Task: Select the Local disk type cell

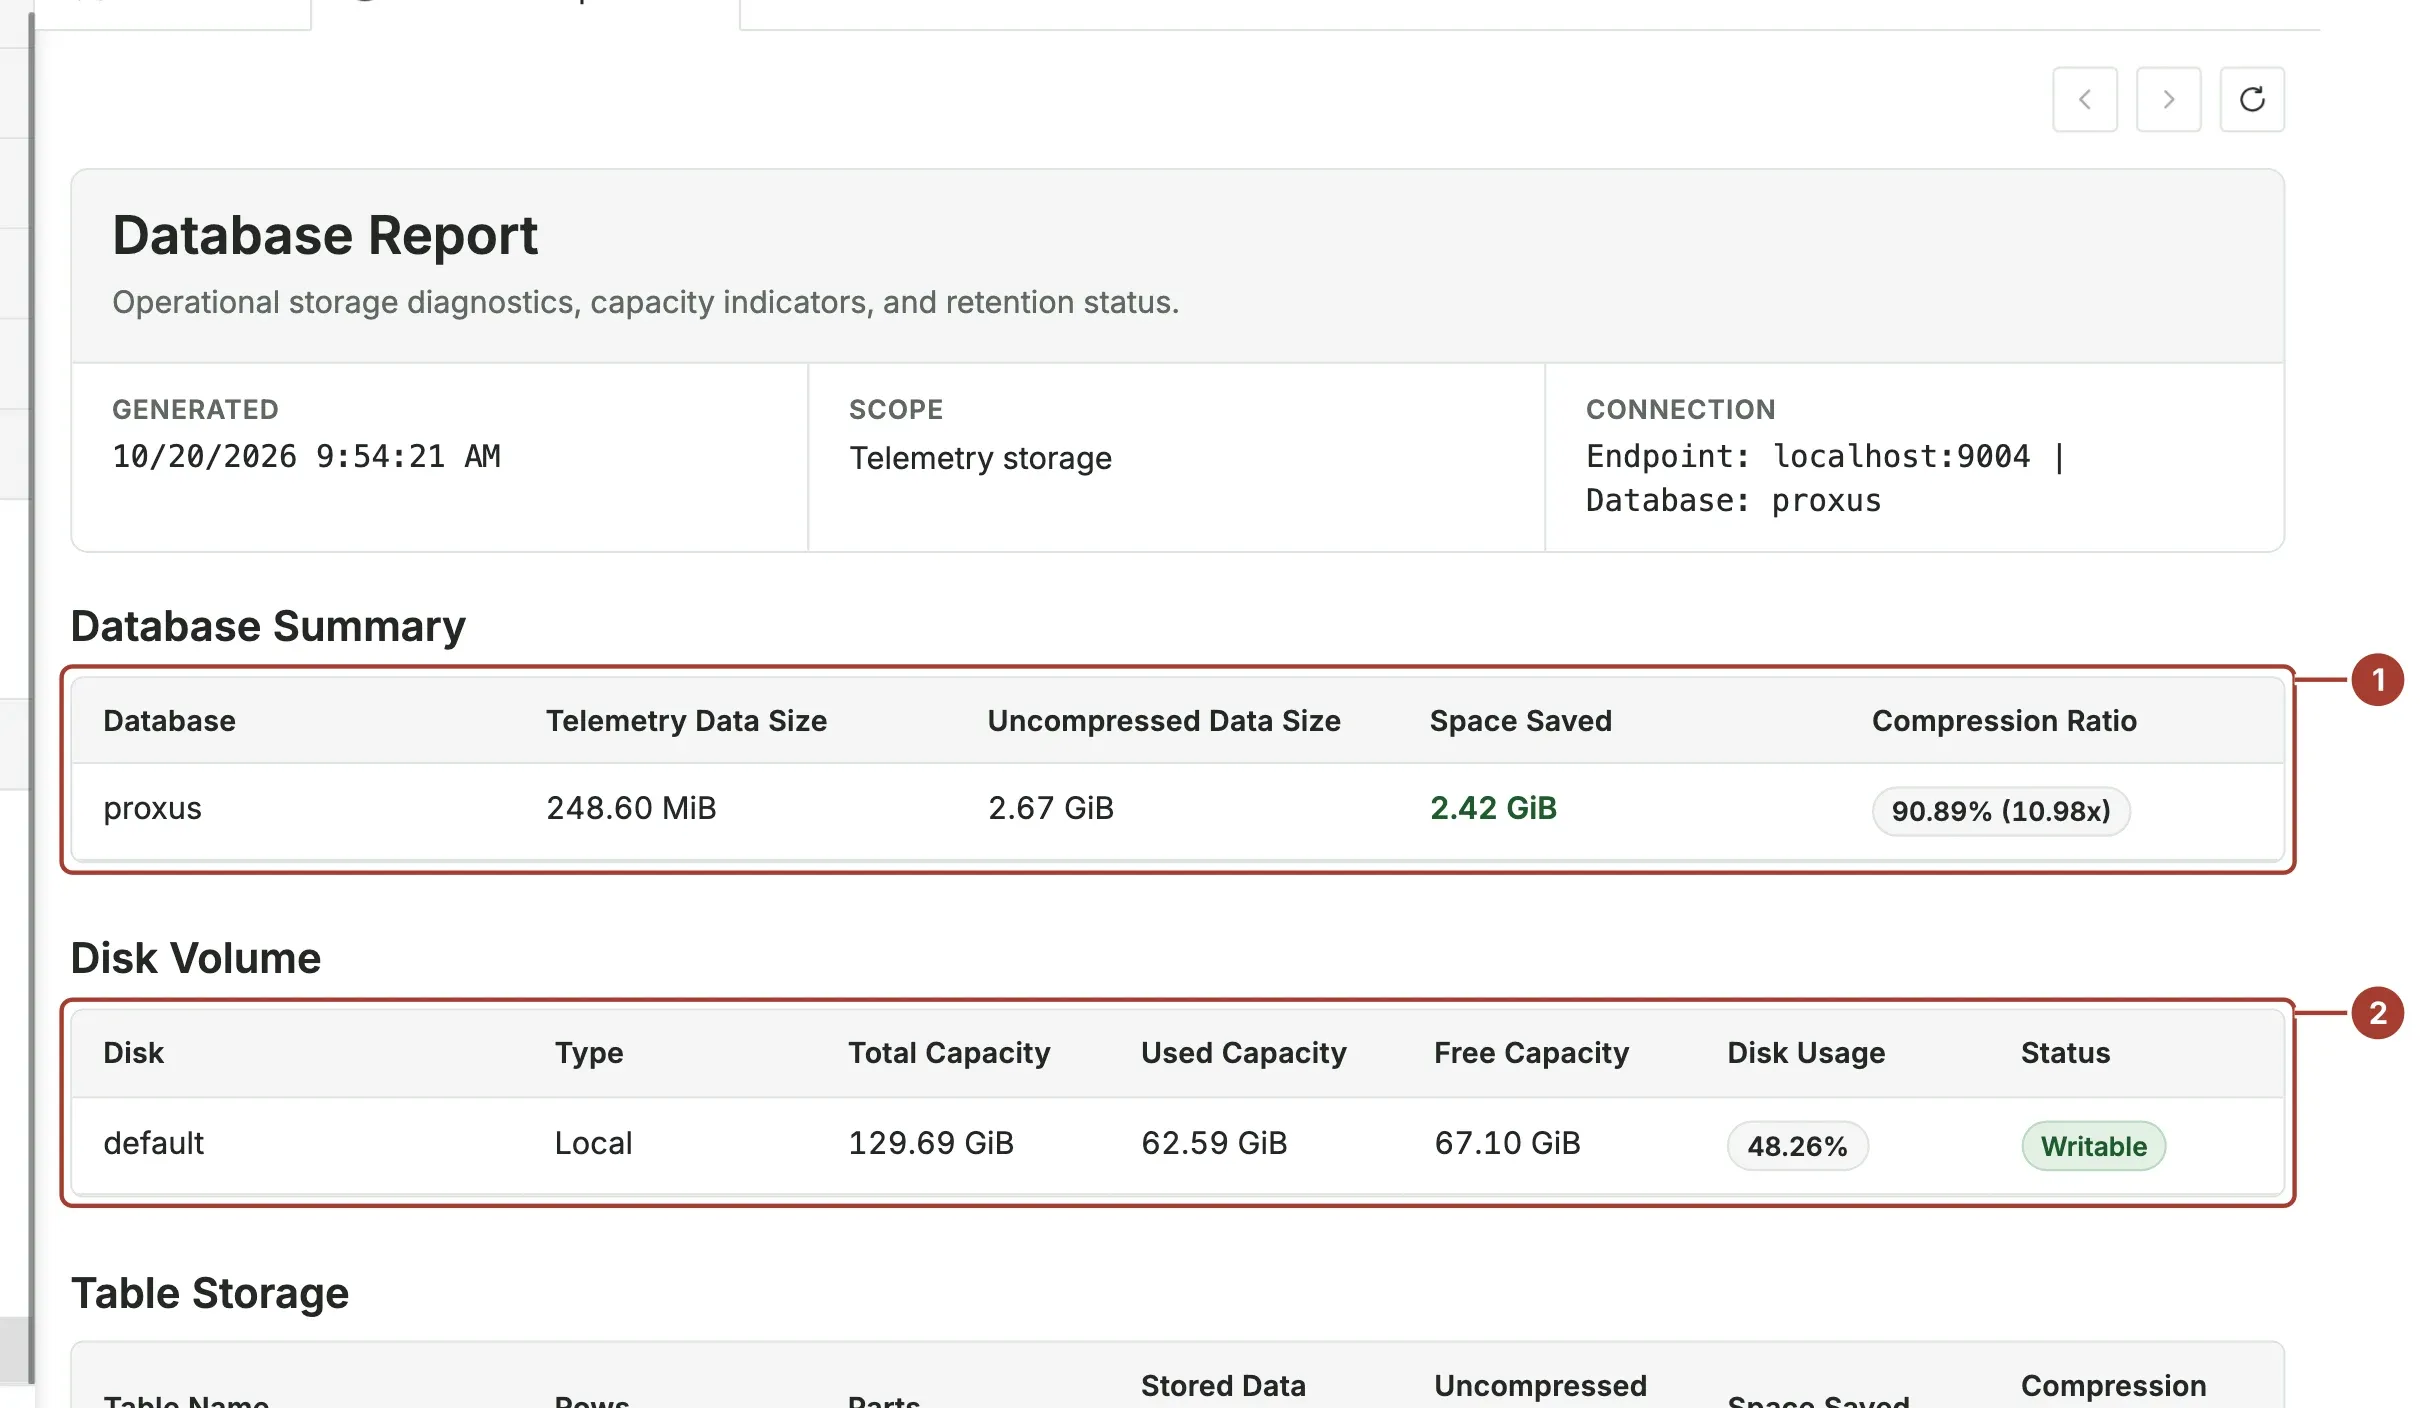Action: pos(593,1143)
